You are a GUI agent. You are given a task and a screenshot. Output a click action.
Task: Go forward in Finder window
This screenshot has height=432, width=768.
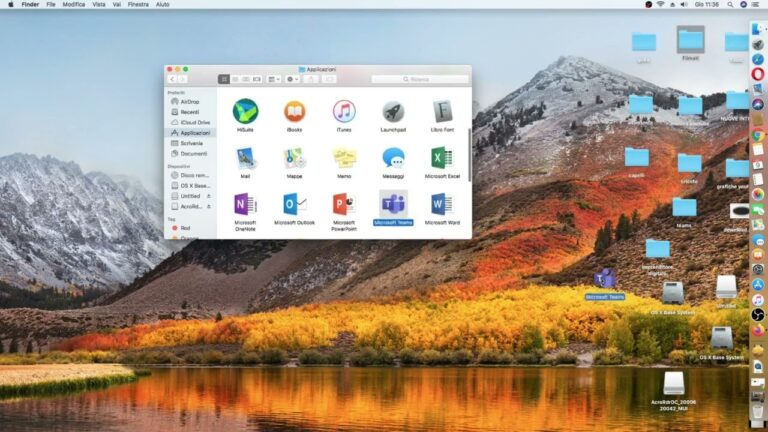click(x=182, y=79)
